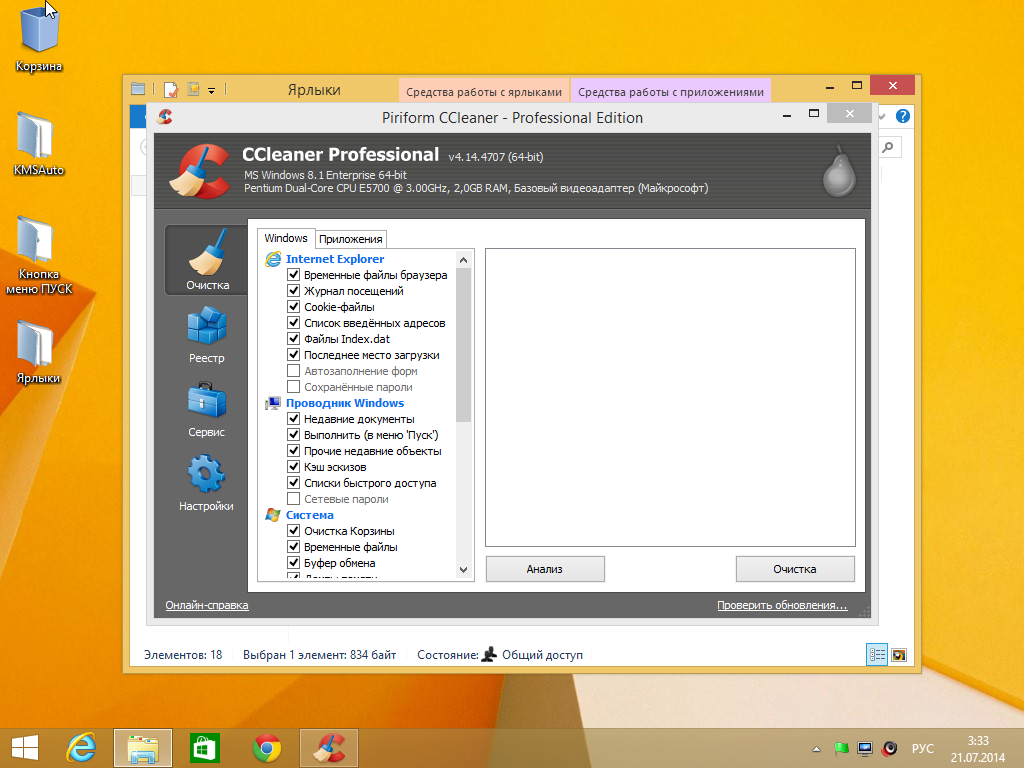Select the KMSAuto desktop folder
Viewport: 1024px width, 768px height.
(39, 144)
